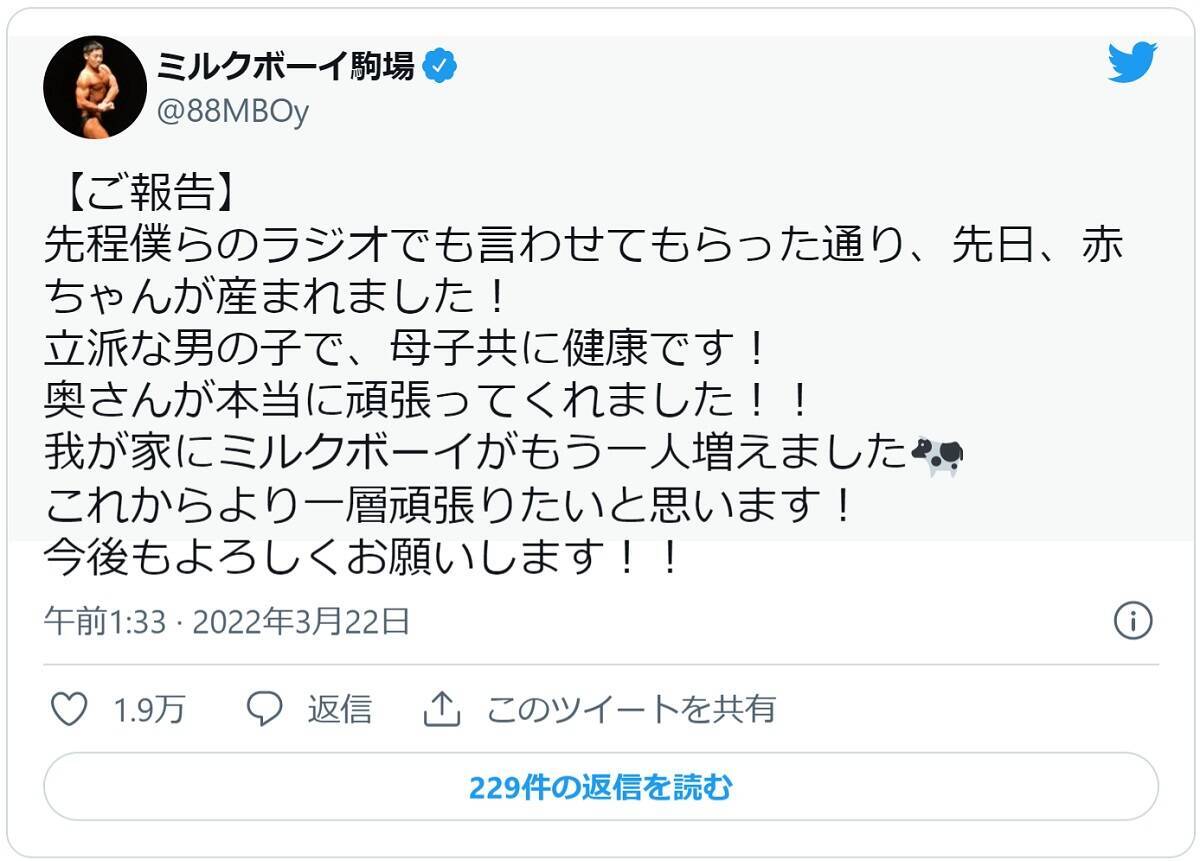Open the circled info icon
Viewport: 1200px width, 861px height.
(1132, 621)
